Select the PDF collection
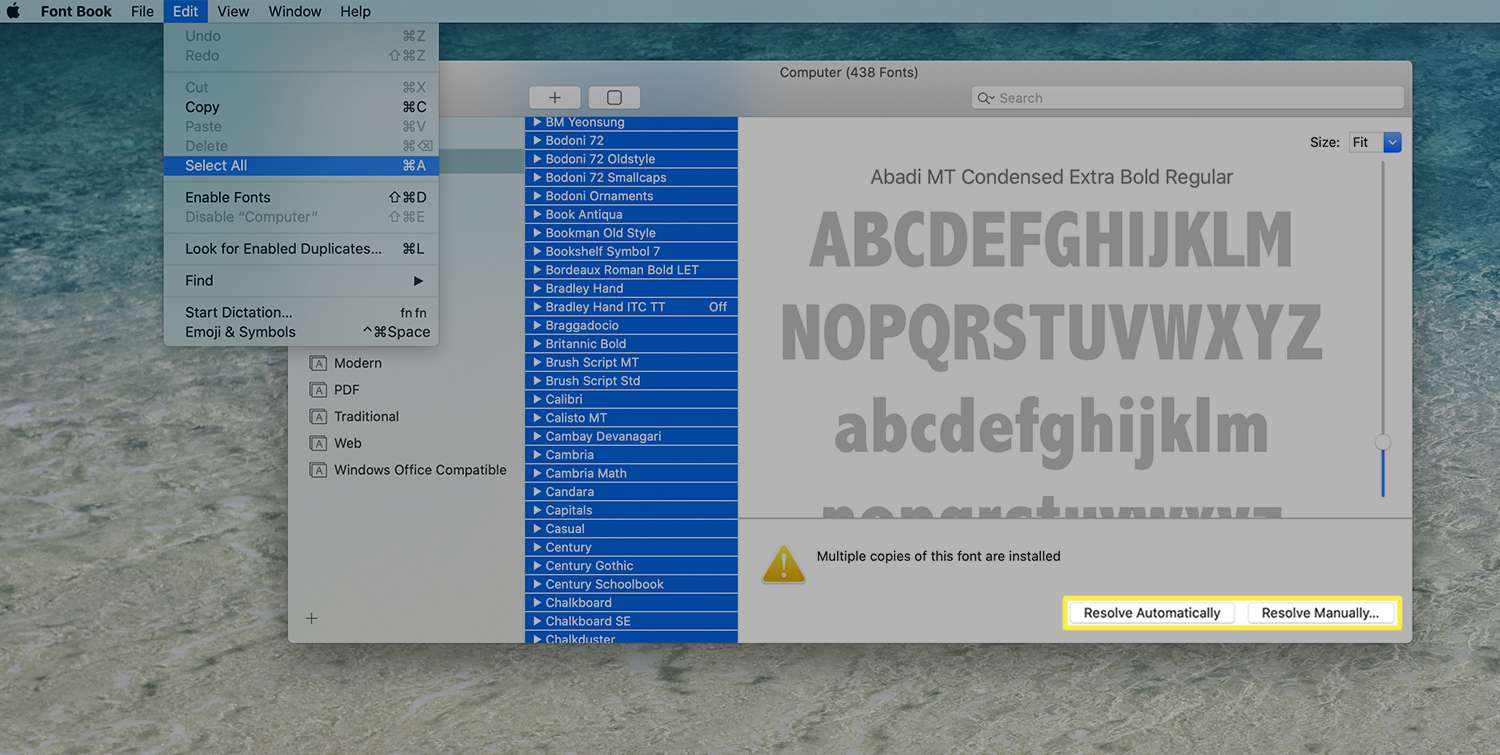The width and height of the screenshot is (1500, 755). tap(347, 390)
